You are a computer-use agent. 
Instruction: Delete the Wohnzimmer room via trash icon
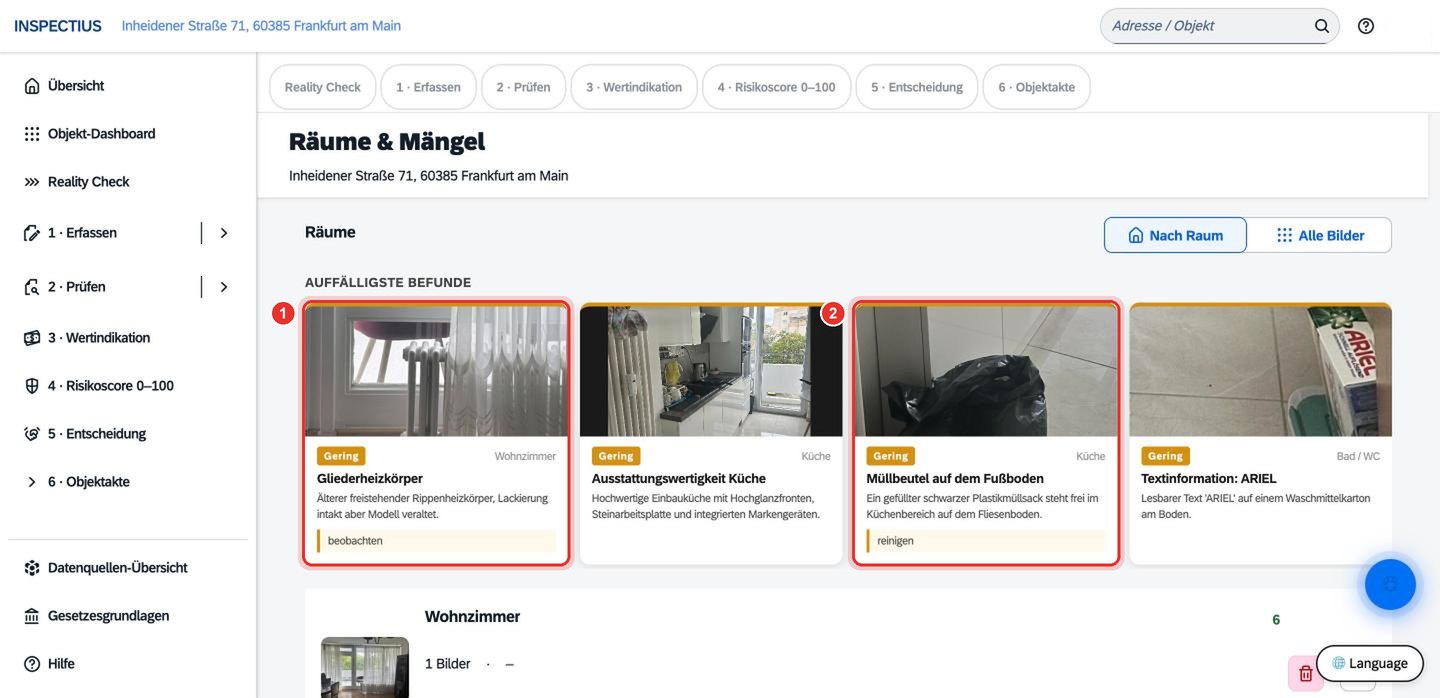click(1305, 673)
